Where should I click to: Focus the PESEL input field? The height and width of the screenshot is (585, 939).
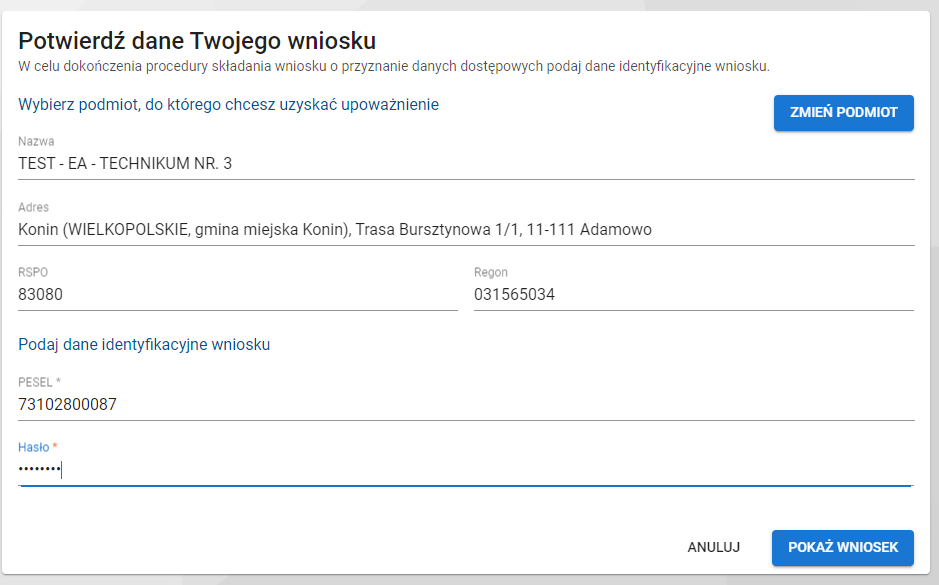pos(466,405)
